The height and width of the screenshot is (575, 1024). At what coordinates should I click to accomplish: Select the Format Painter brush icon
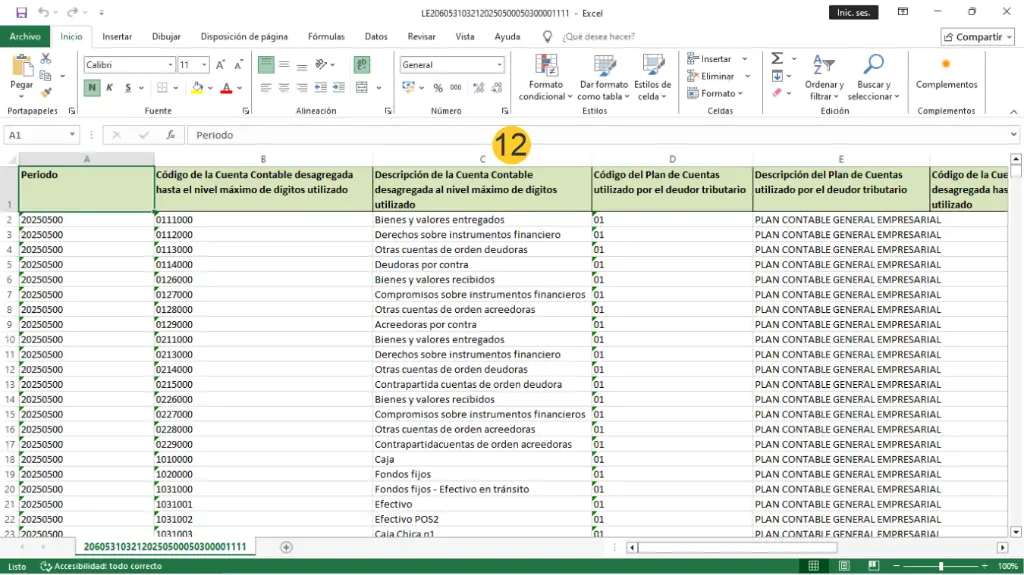(x=46, y=92)
